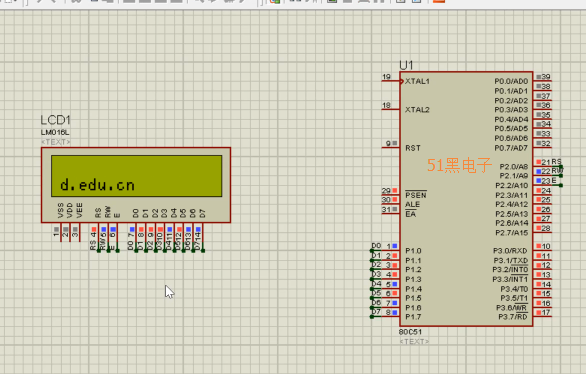The image size is (586, 374).
Task: Click the RS terminal on P2.0 pin 21
Action: pyautogui.click(x=556, y=161)
